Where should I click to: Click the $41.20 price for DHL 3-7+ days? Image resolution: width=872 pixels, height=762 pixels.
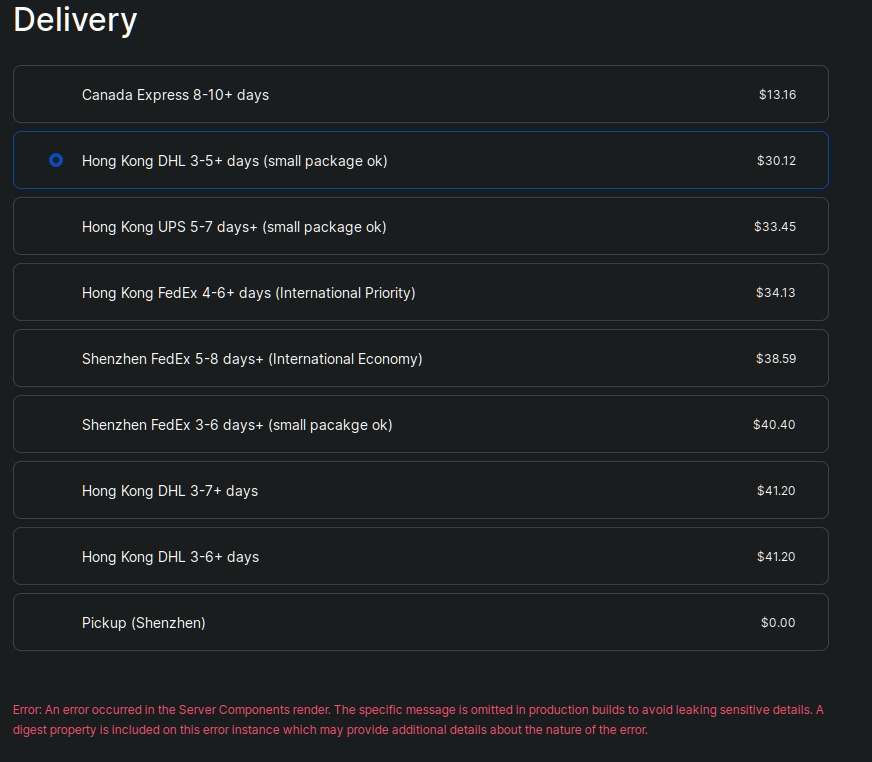click(x=776, y=491)
